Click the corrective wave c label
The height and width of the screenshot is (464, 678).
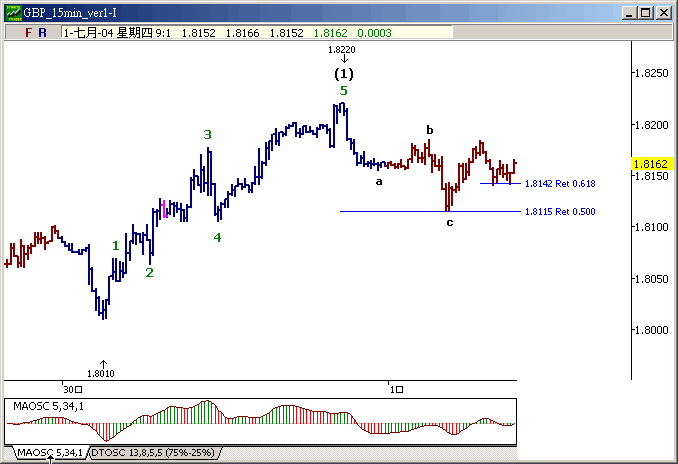click(x=450, y=223)
